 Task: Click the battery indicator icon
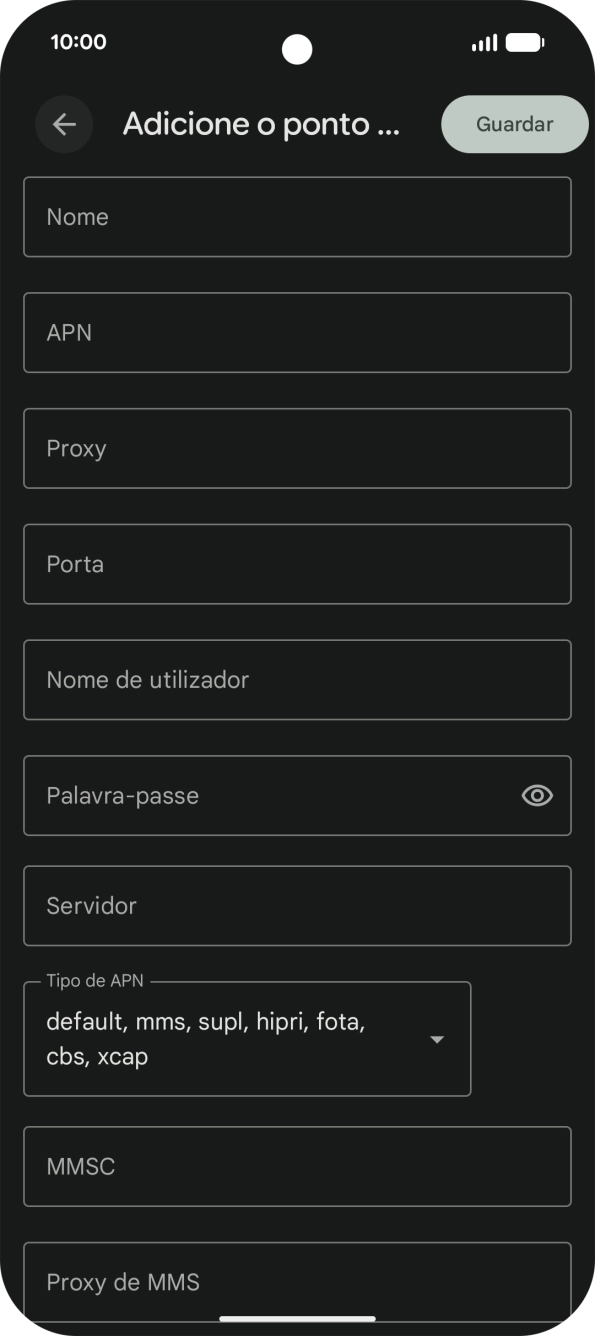point(526,42)
